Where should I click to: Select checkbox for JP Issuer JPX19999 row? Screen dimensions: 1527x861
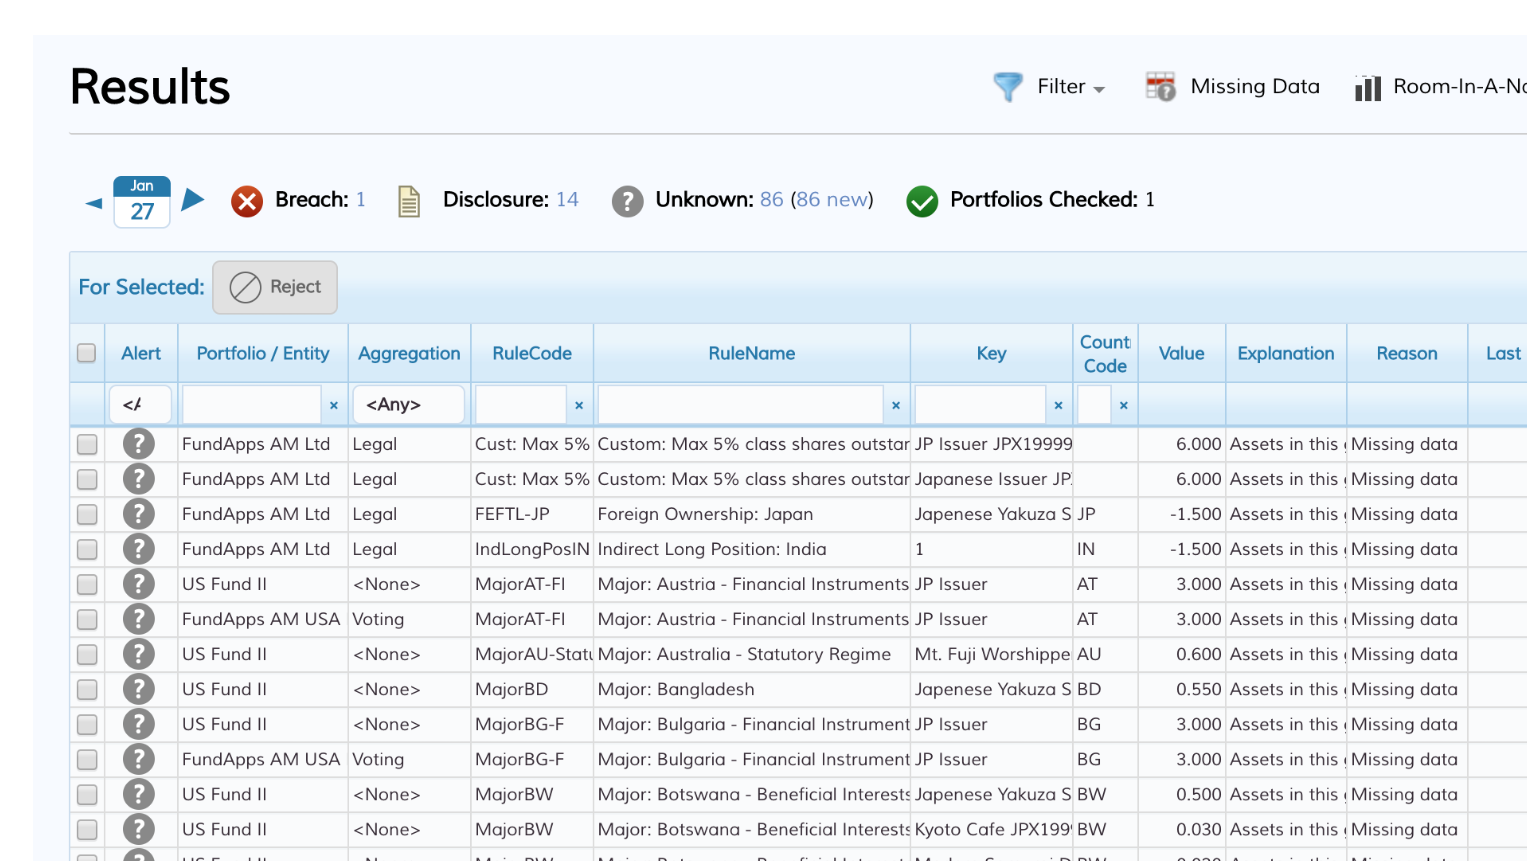pos(87,444)
